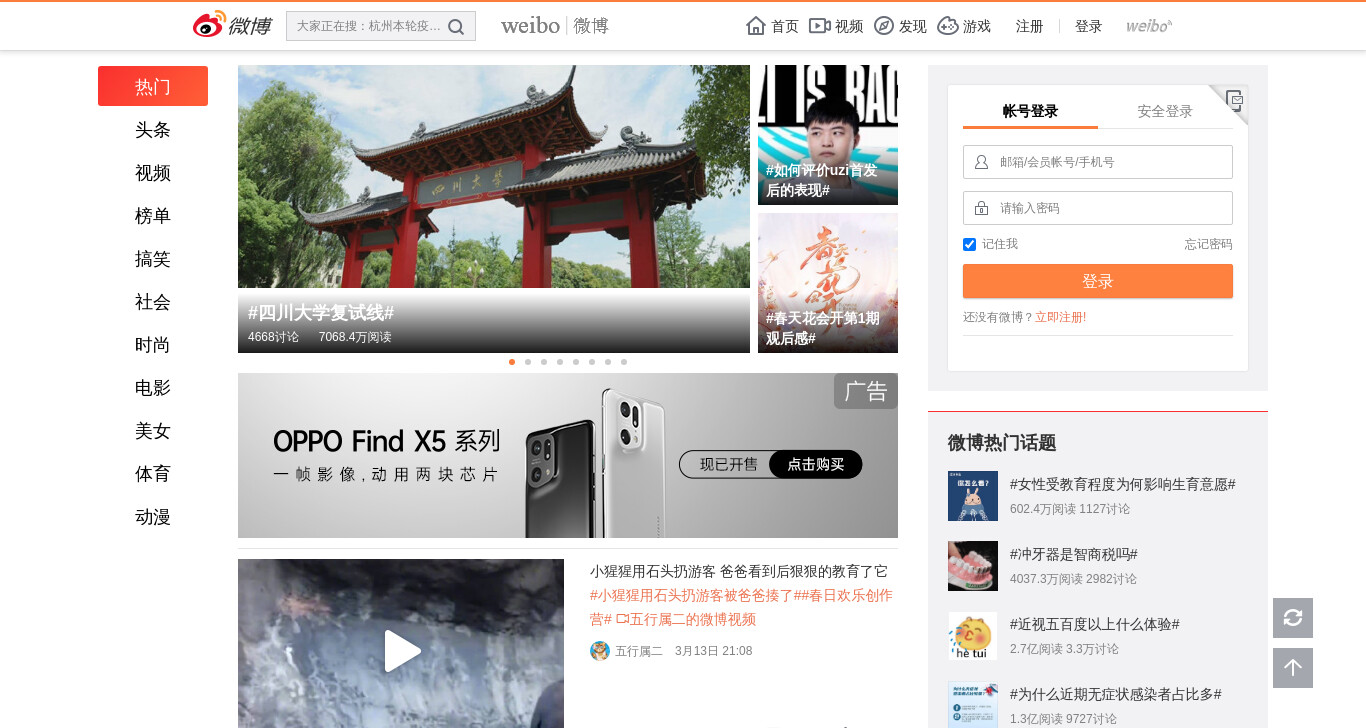Click 现已开售 in the OPPO ad

click(x=729, y=464)
